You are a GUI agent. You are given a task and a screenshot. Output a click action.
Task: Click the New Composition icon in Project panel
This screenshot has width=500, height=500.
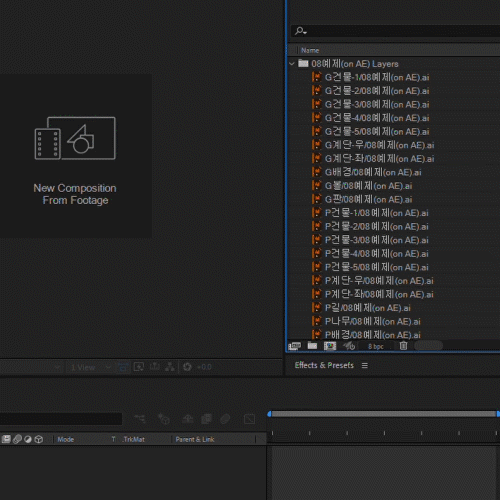(x=330, y=346)
